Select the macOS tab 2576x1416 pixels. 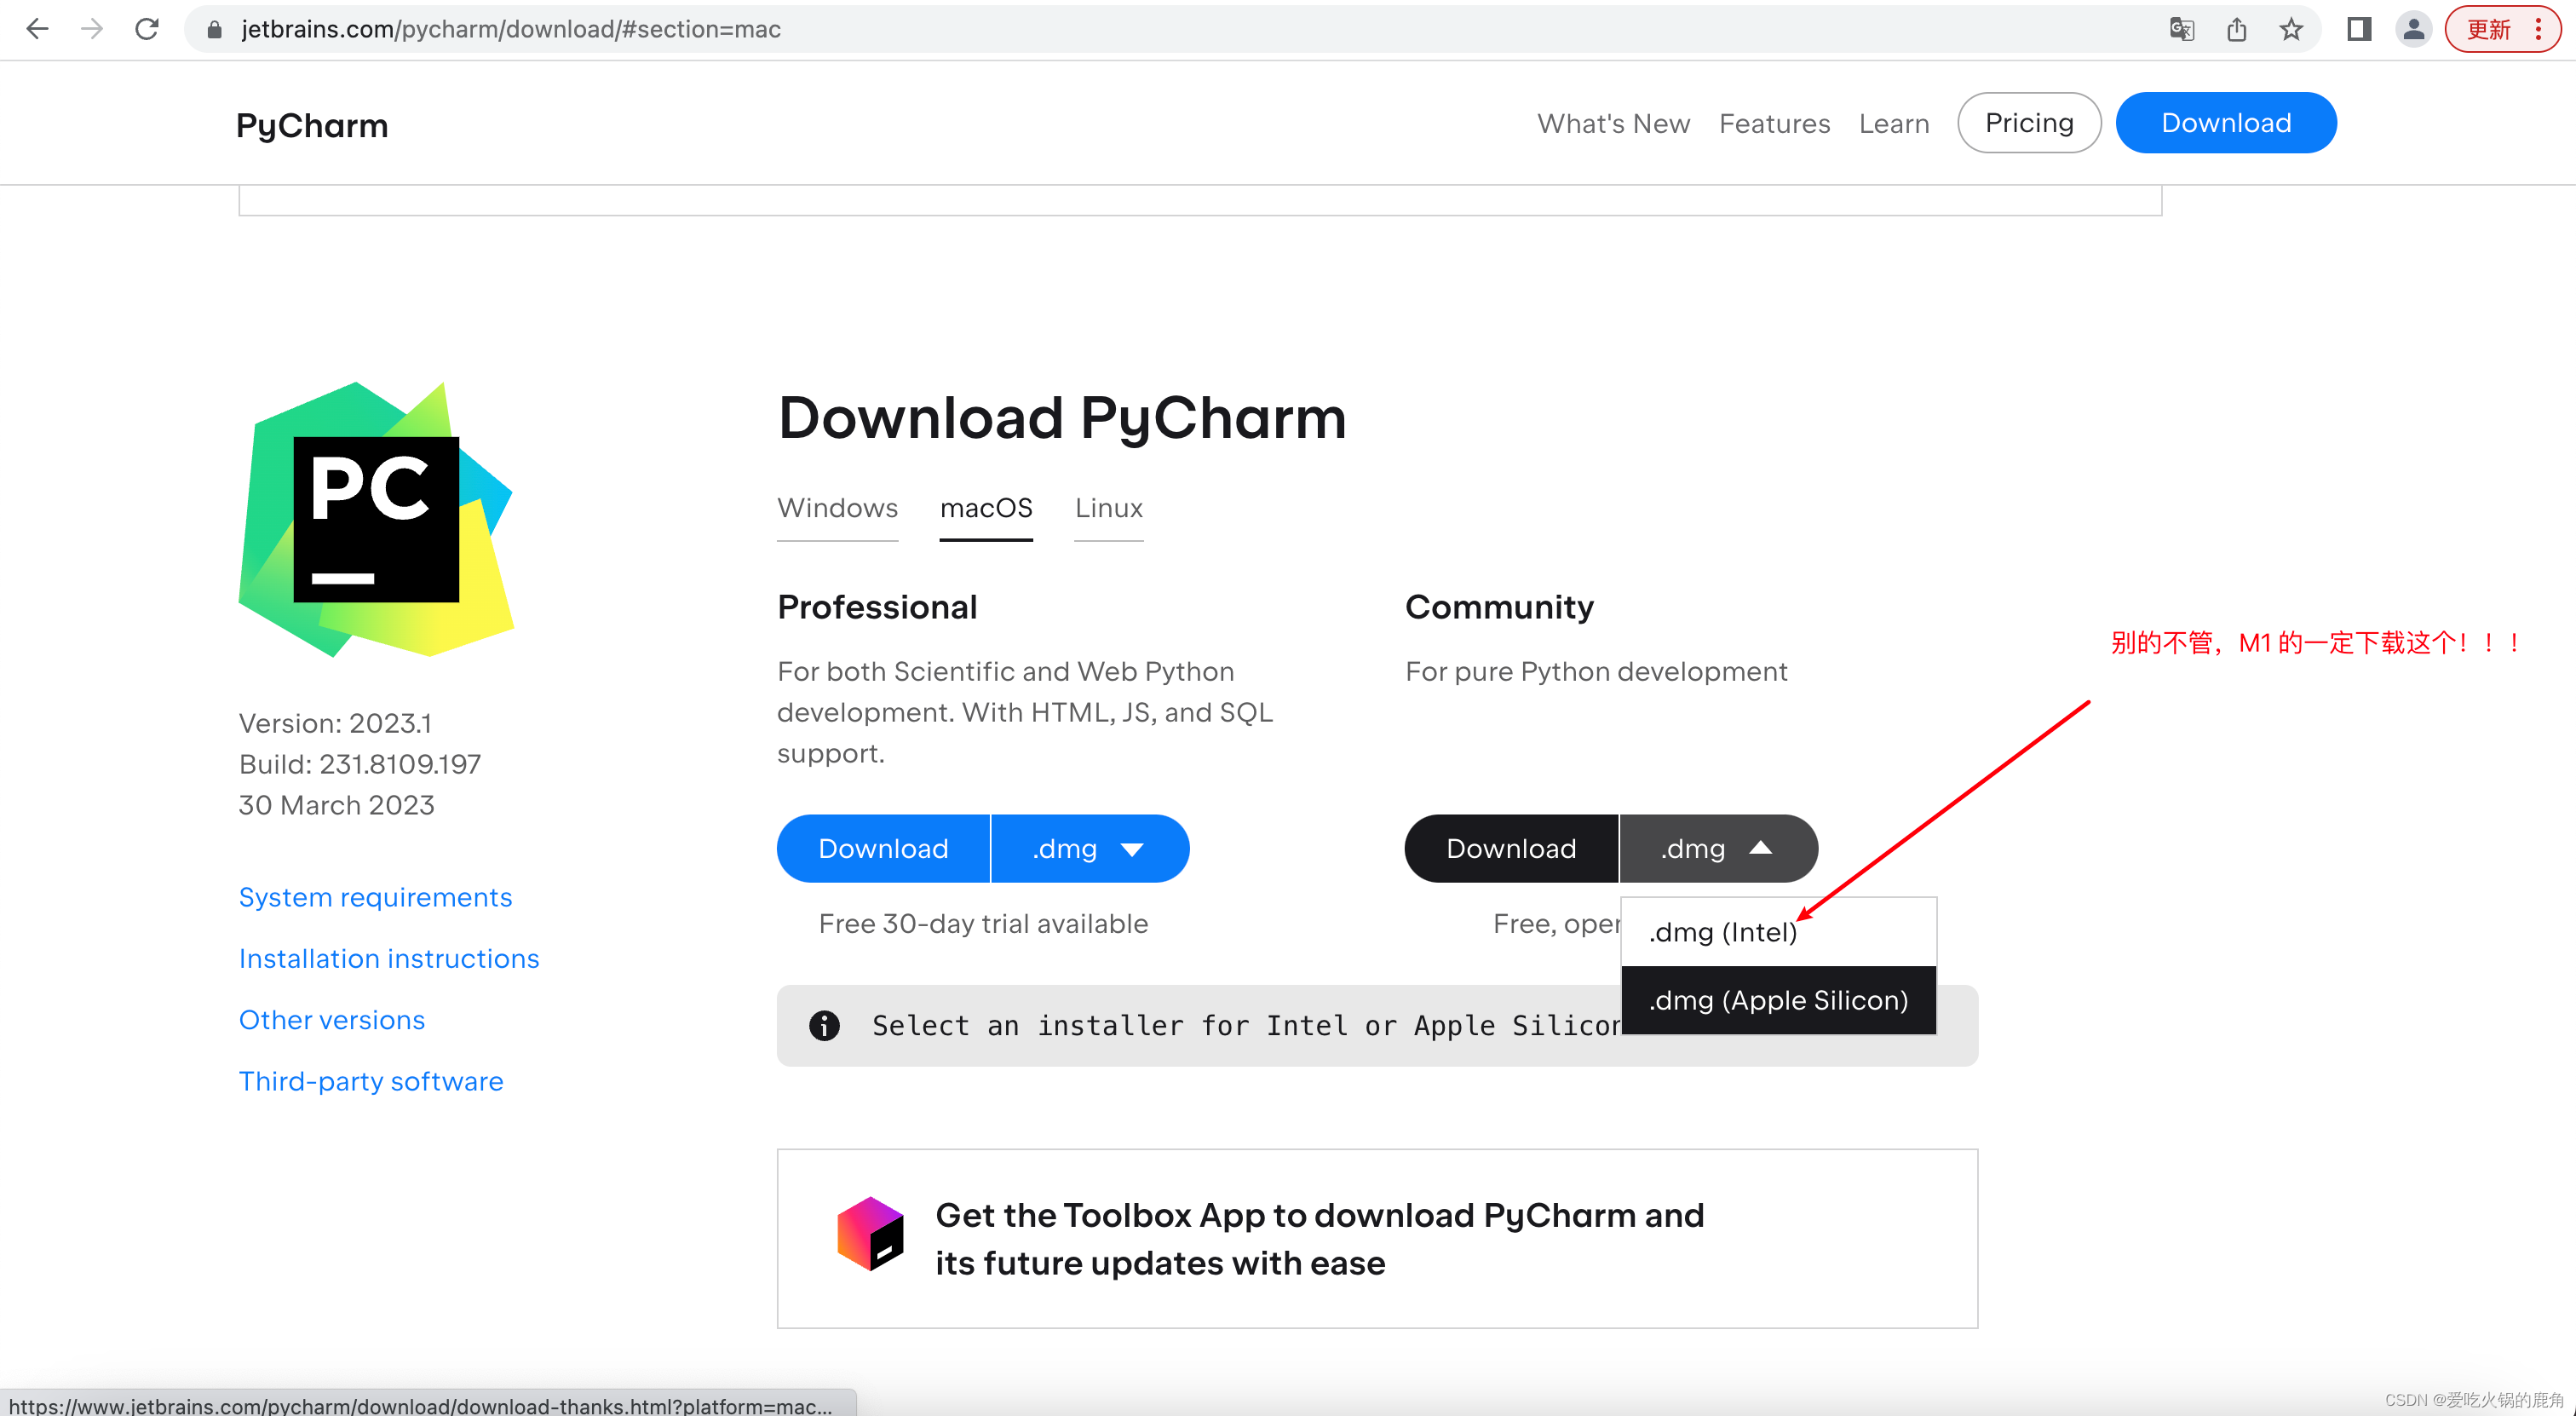tap(985, 508)
